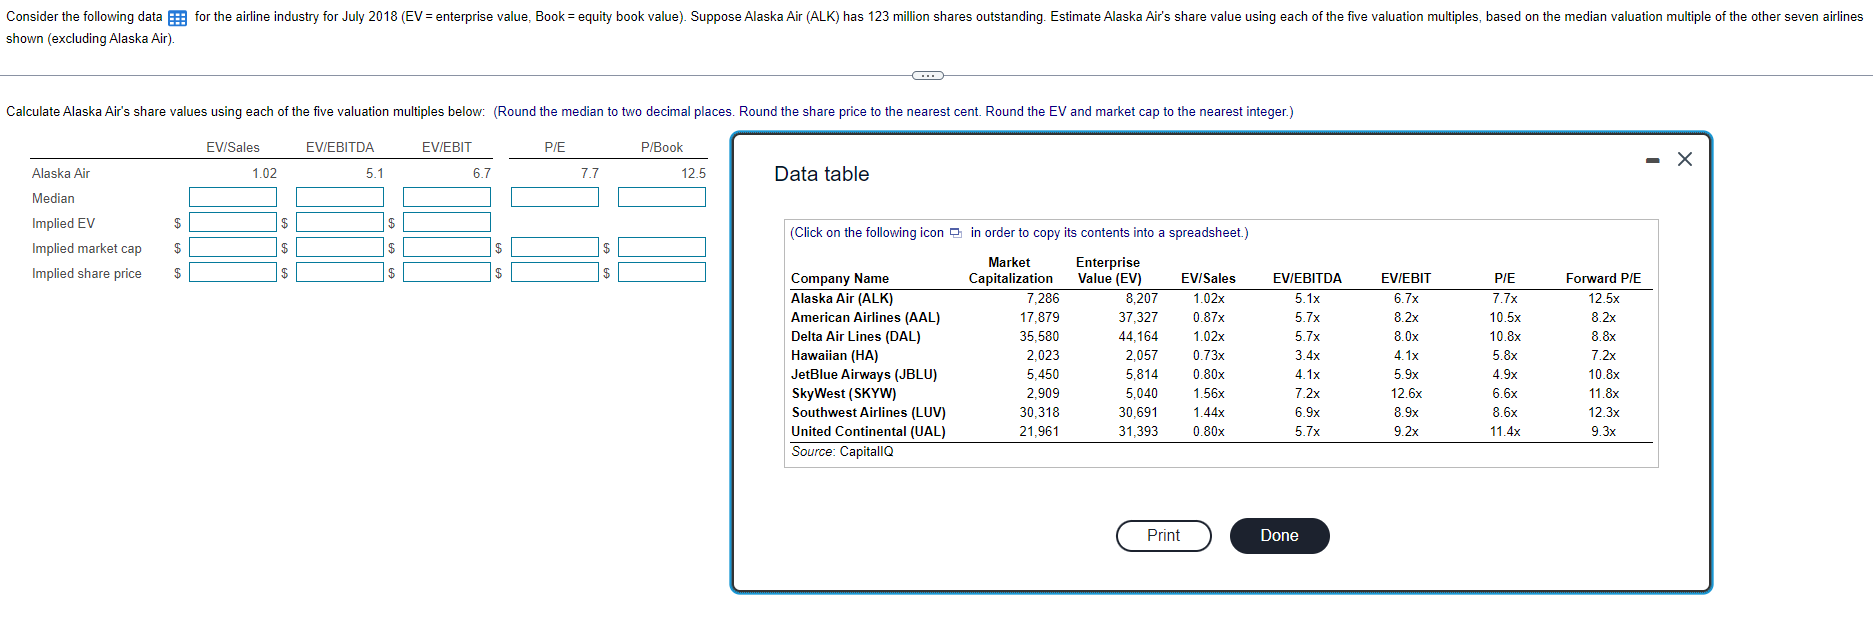
Task: Select Median field under P/Book
Action: point(661,197)
